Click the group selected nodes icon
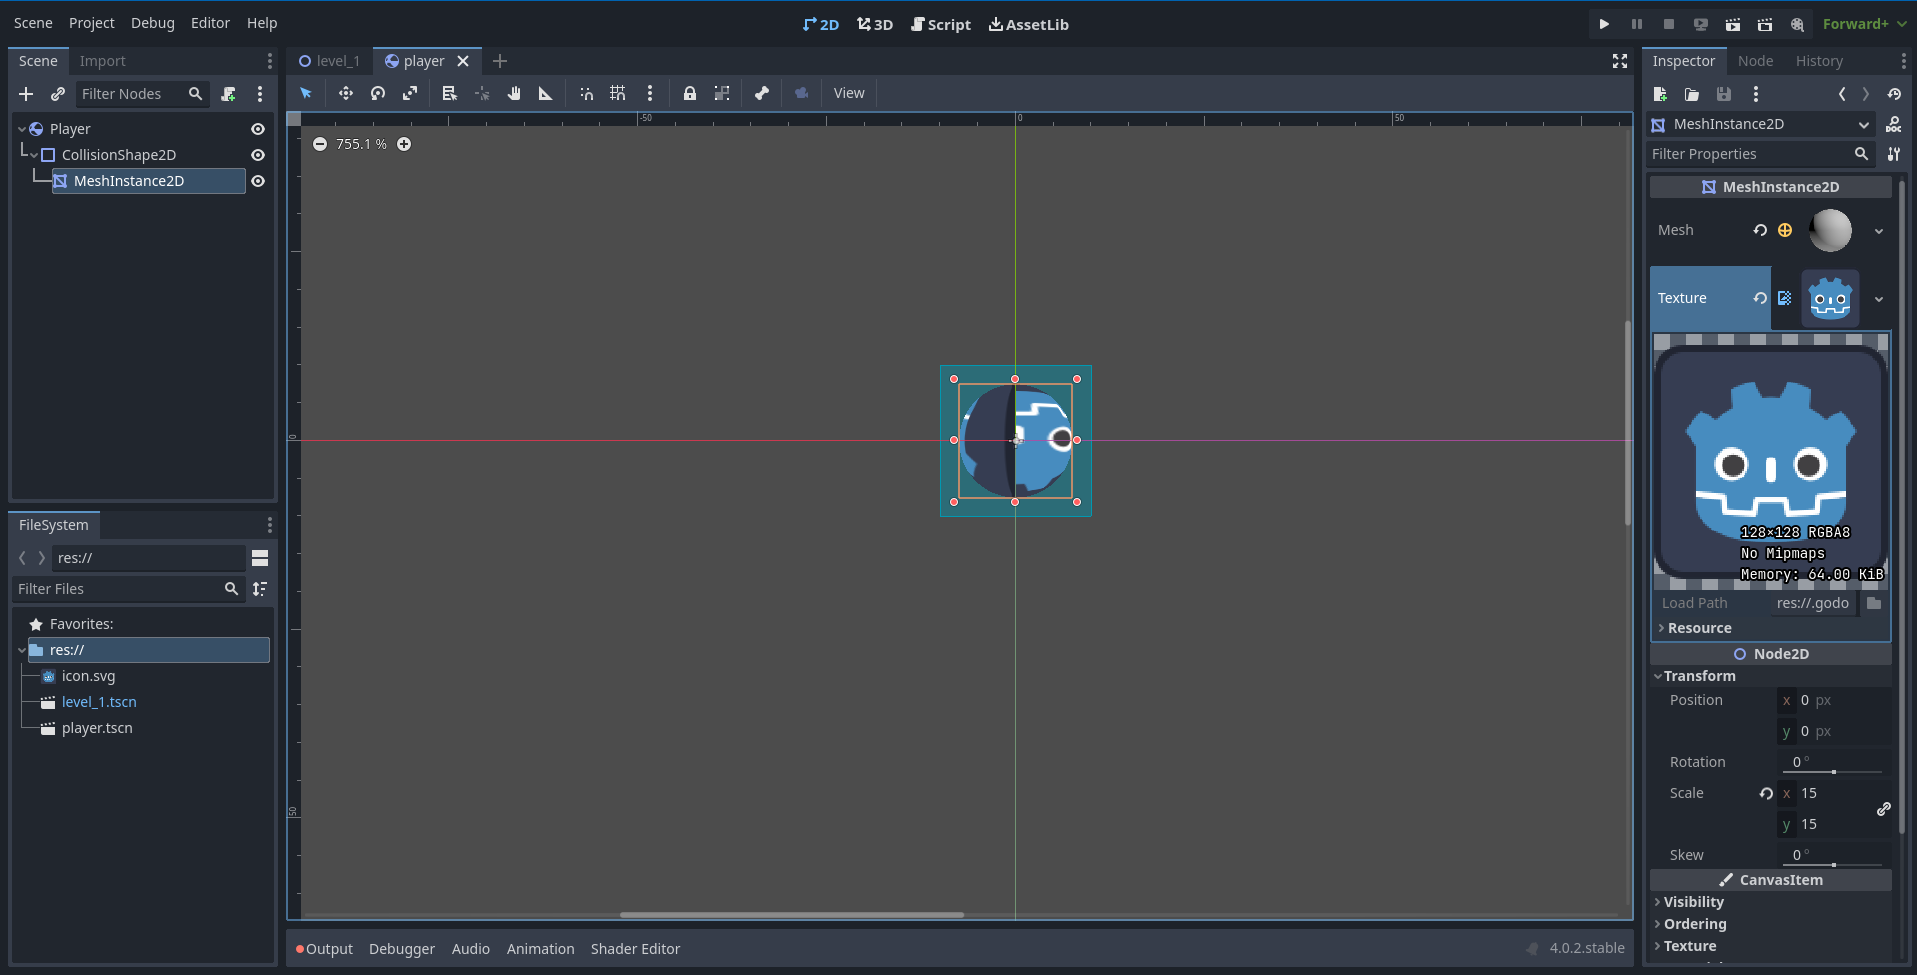This screenshot has height=975, width=1917. tap(722, 93)
